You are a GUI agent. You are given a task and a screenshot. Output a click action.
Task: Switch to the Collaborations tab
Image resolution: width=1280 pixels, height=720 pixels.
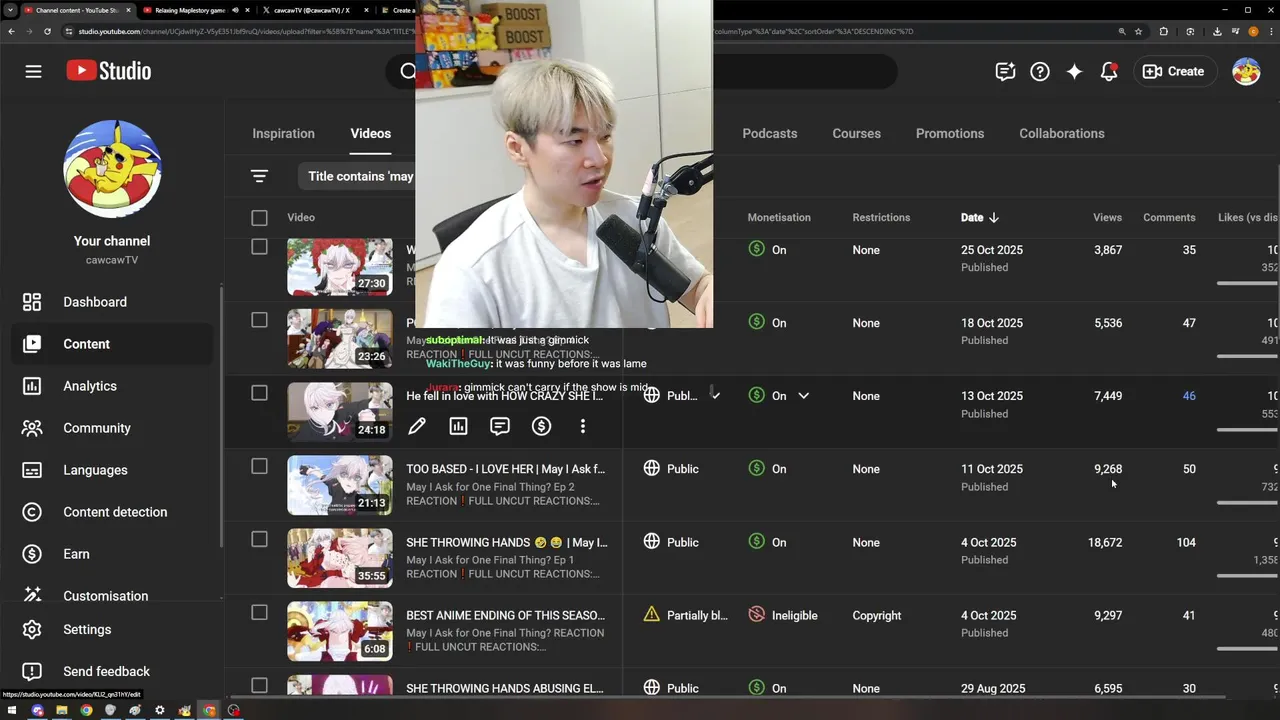point(1062,133)
